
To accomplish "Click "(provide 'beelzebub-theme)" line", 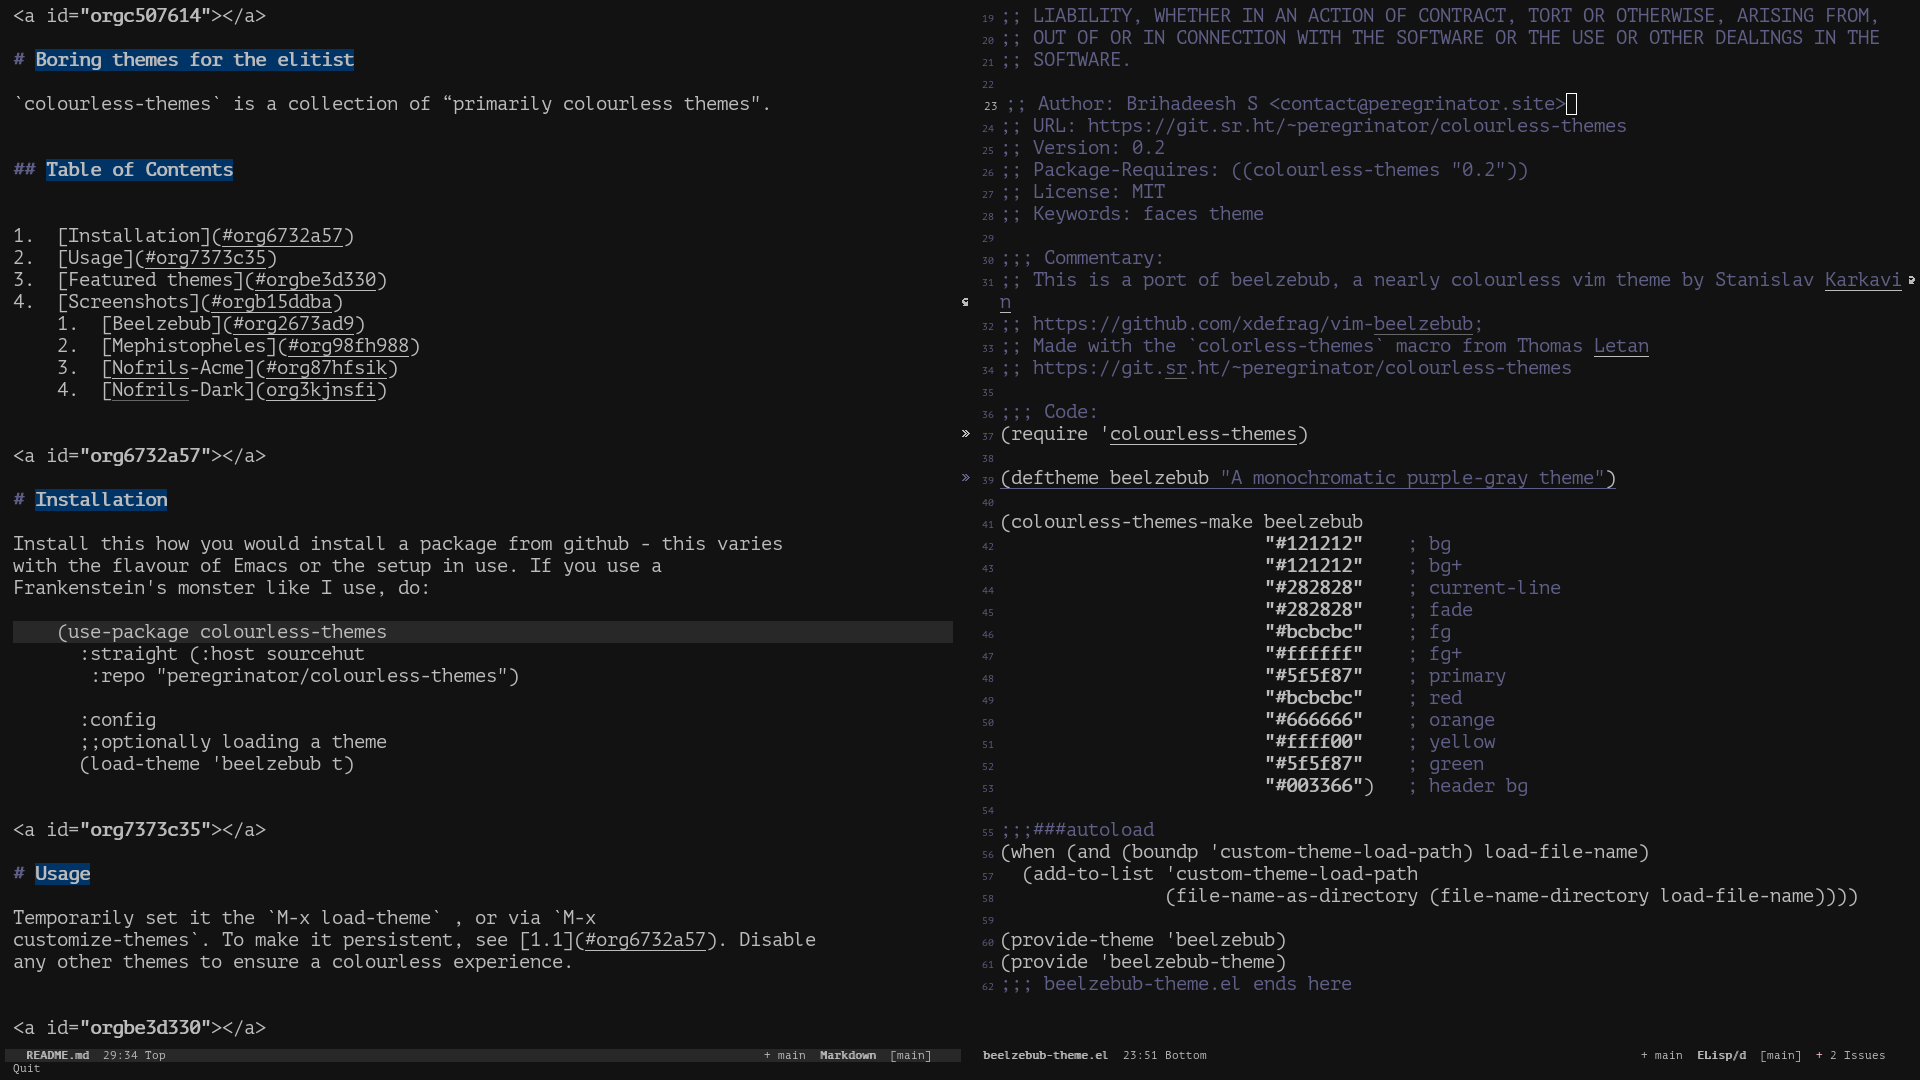I will [x=1143, y=962].
